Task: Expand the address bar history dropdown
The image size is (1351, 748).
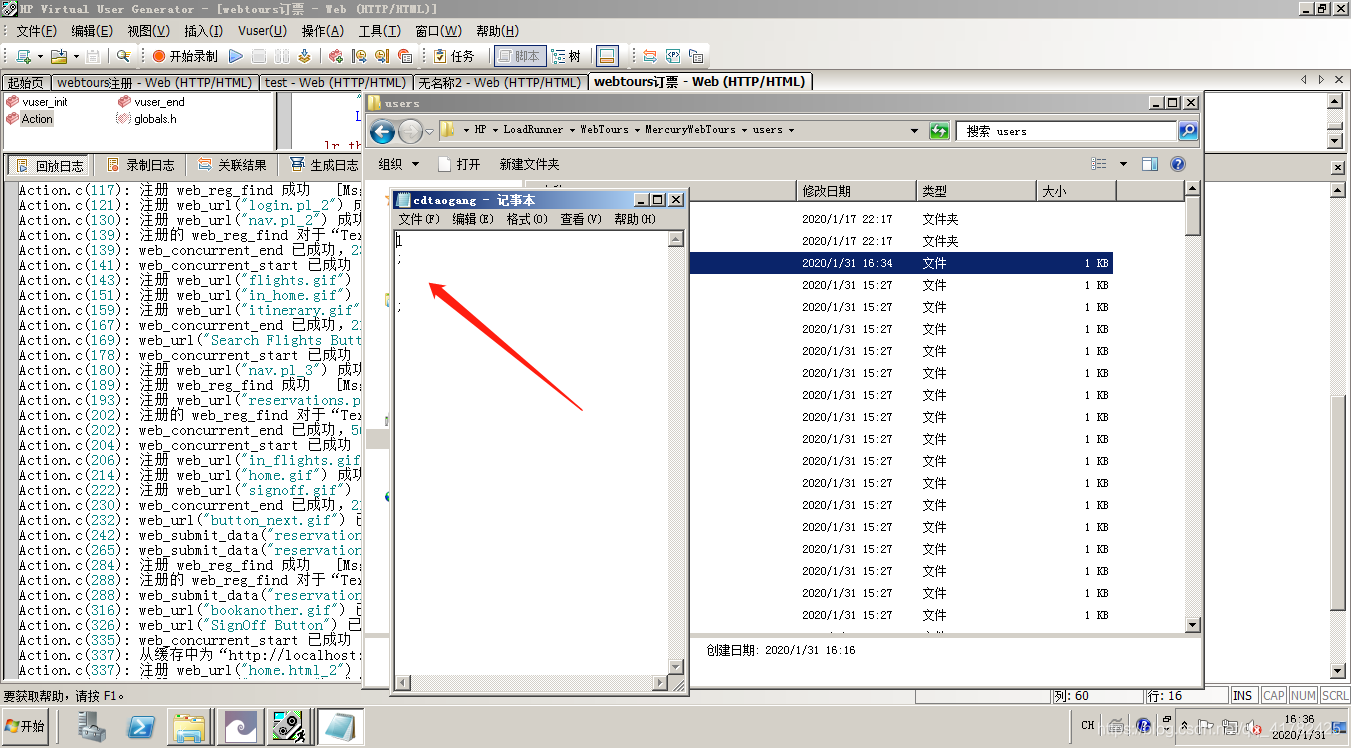Action: click(x=914, y=131)
